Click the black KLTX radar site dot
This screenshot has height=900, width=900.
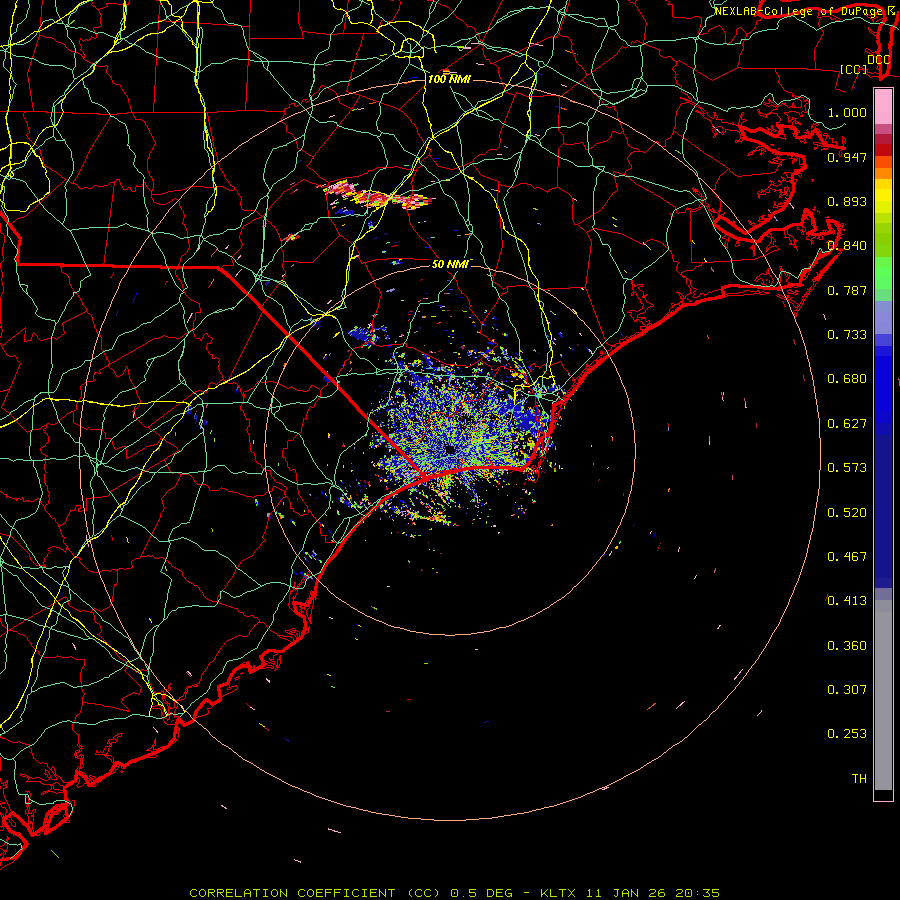[451, 450]
